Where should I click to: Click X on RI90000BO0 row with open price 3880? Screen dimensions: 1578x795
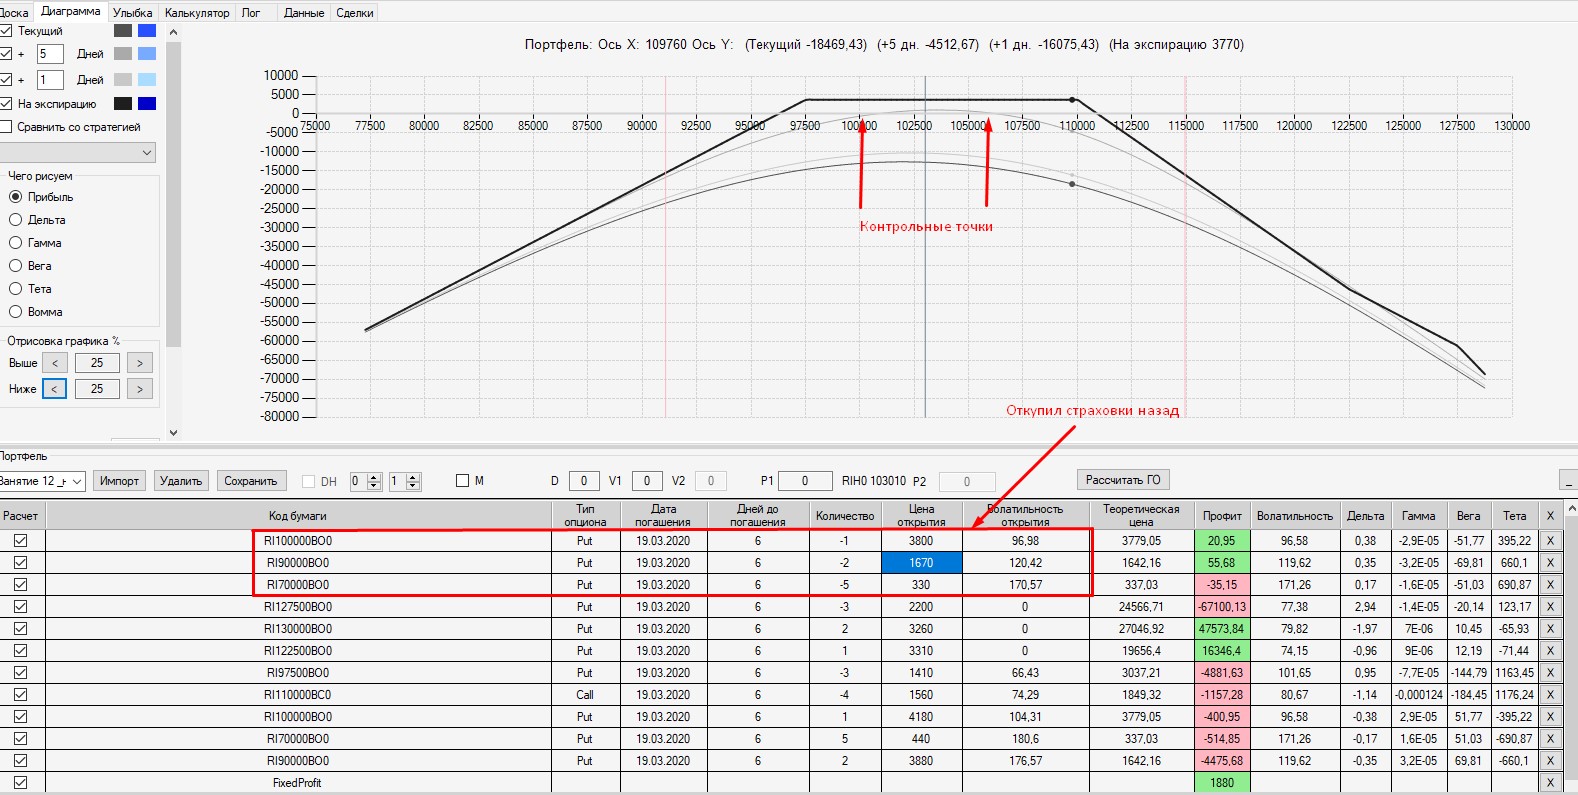[1550, 761]
